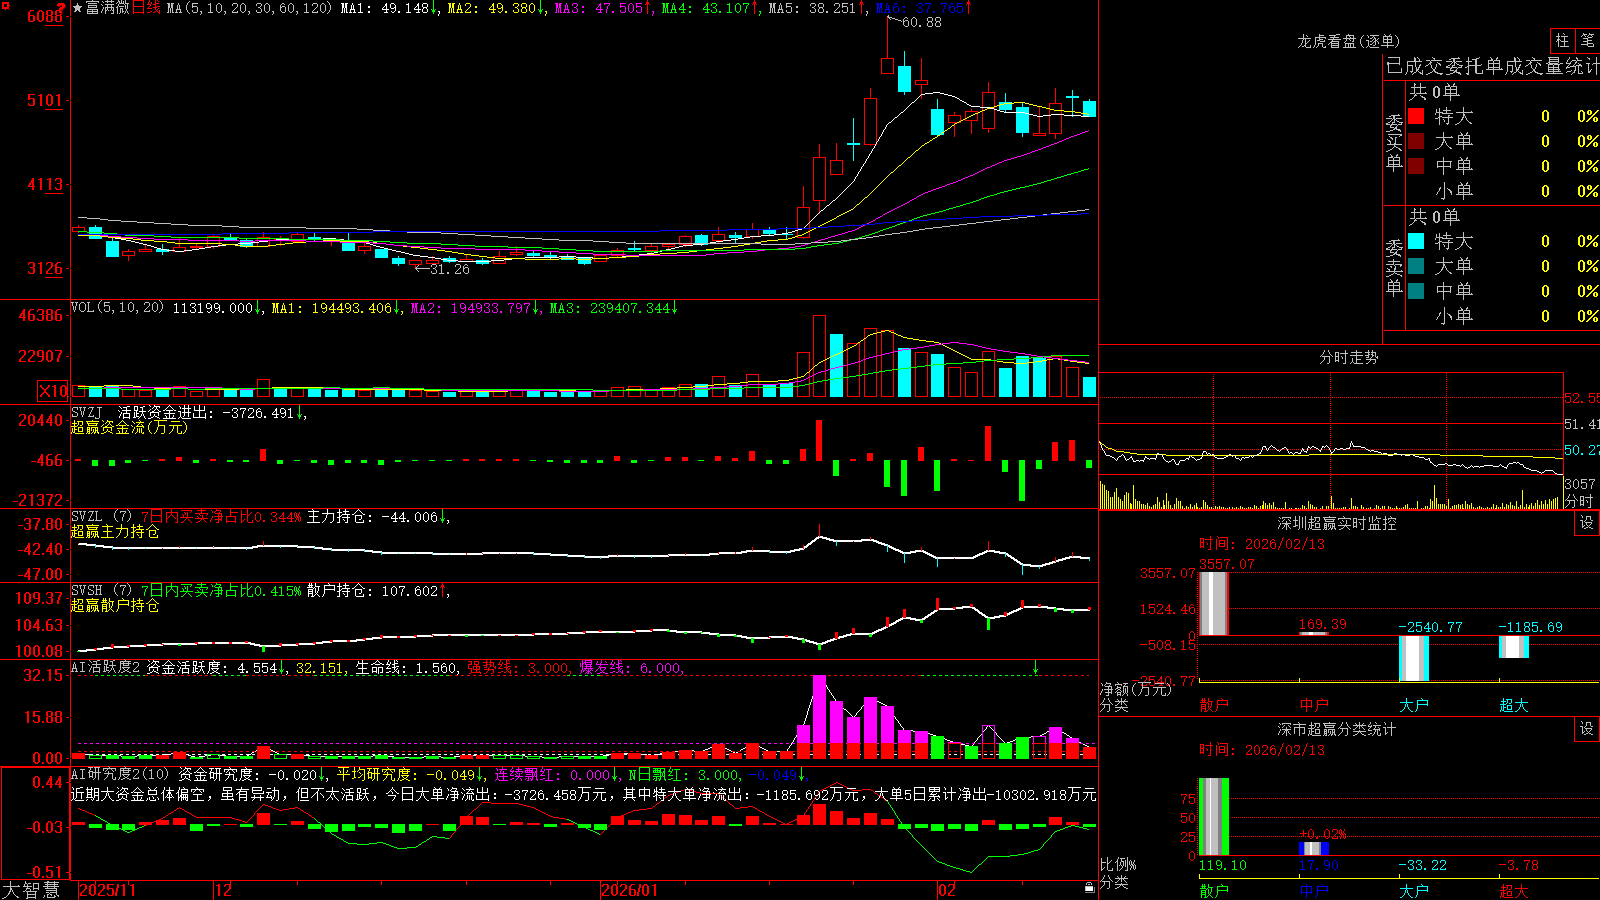Click the 深市超赢分类统计 panel title
Image resolution: width=1600 pixels, height=900 pixels.
[x=1337, y=729]
